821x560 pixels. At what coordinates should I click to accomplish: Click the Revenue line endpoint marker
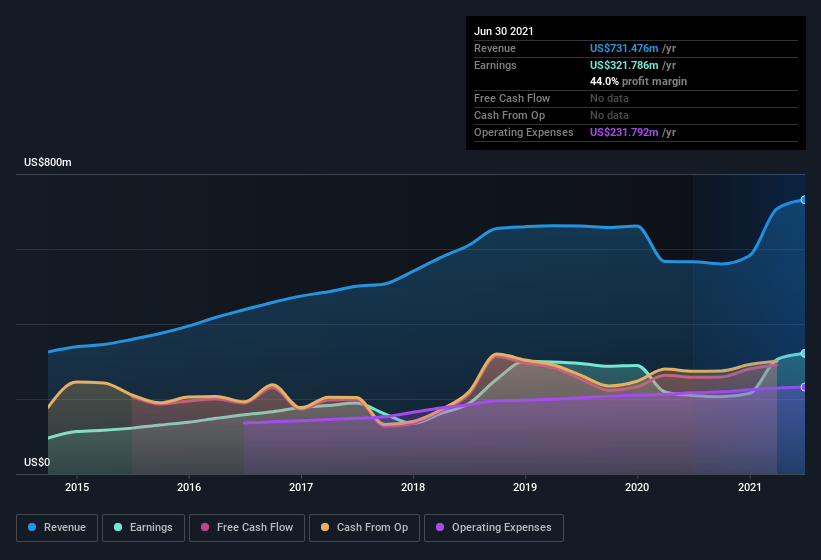click(x=804, y=200)
